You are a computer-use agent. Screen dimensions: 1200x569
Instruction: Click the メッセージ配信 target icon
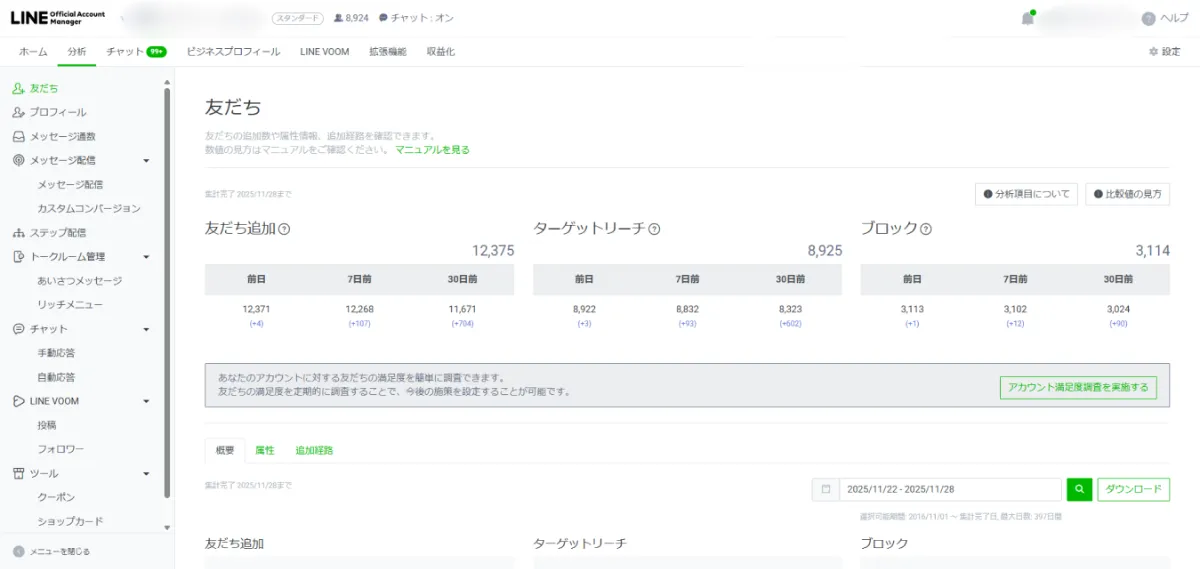(18, 160)
